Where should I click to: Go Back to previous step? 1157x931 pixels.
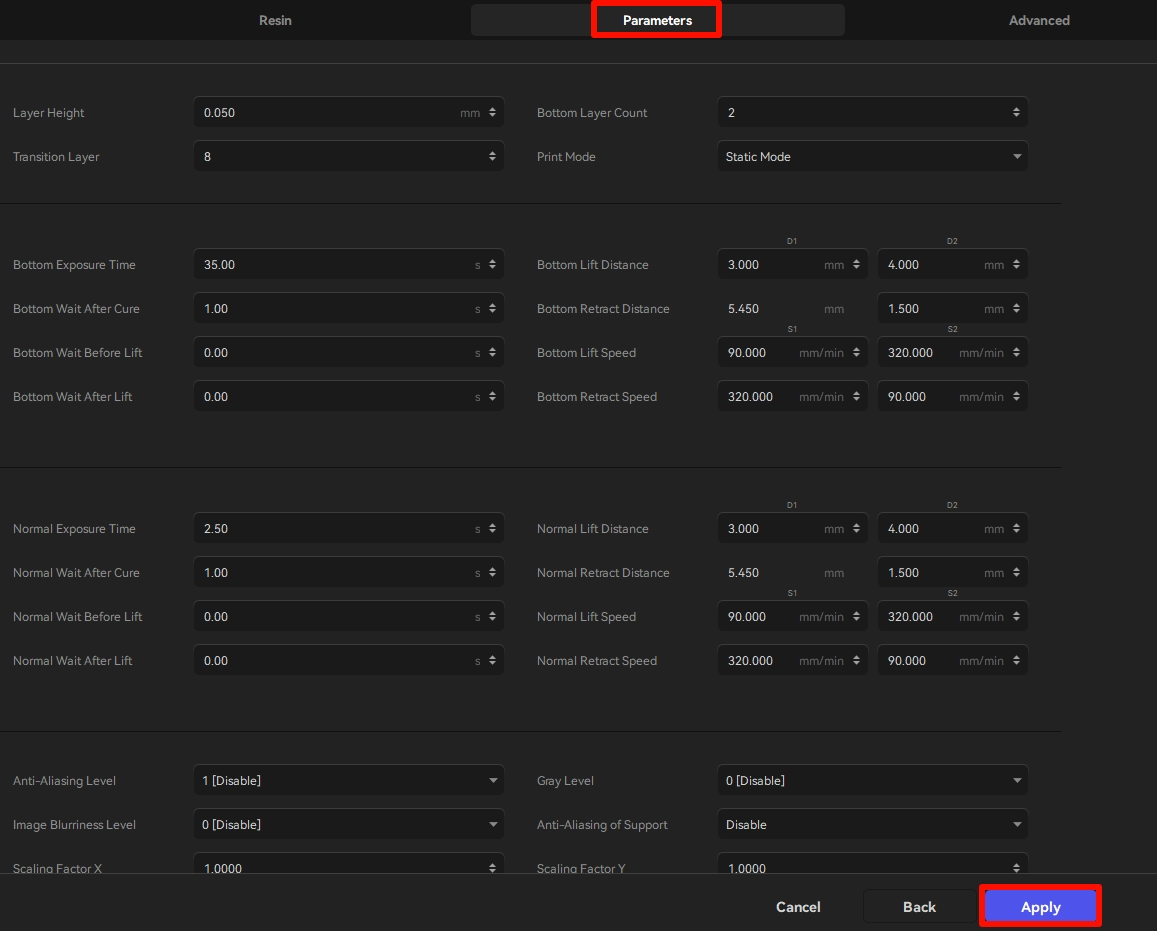[x=919, y=907]
